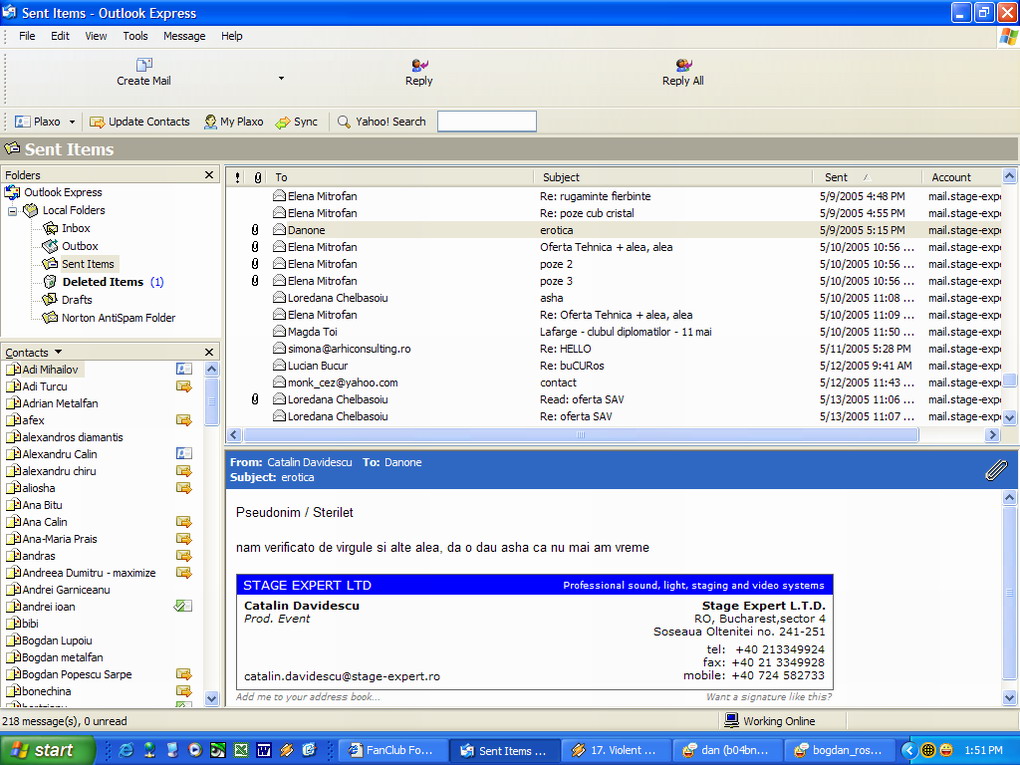Image resolution: width=1020 pixels, height=765 pixels.
Task: Select the message 'Re: poze cub cristal'
Action: pos(613,213)
